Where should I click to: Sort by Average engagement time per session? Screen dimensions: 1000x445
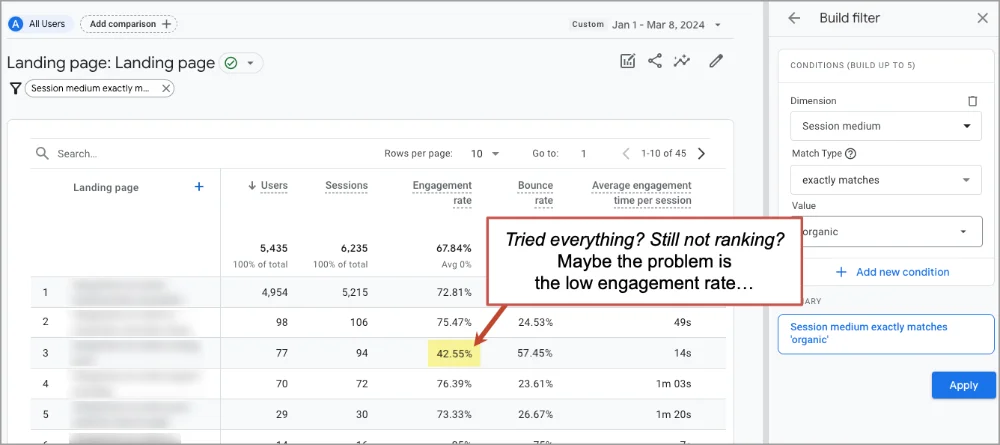[642, 193]
